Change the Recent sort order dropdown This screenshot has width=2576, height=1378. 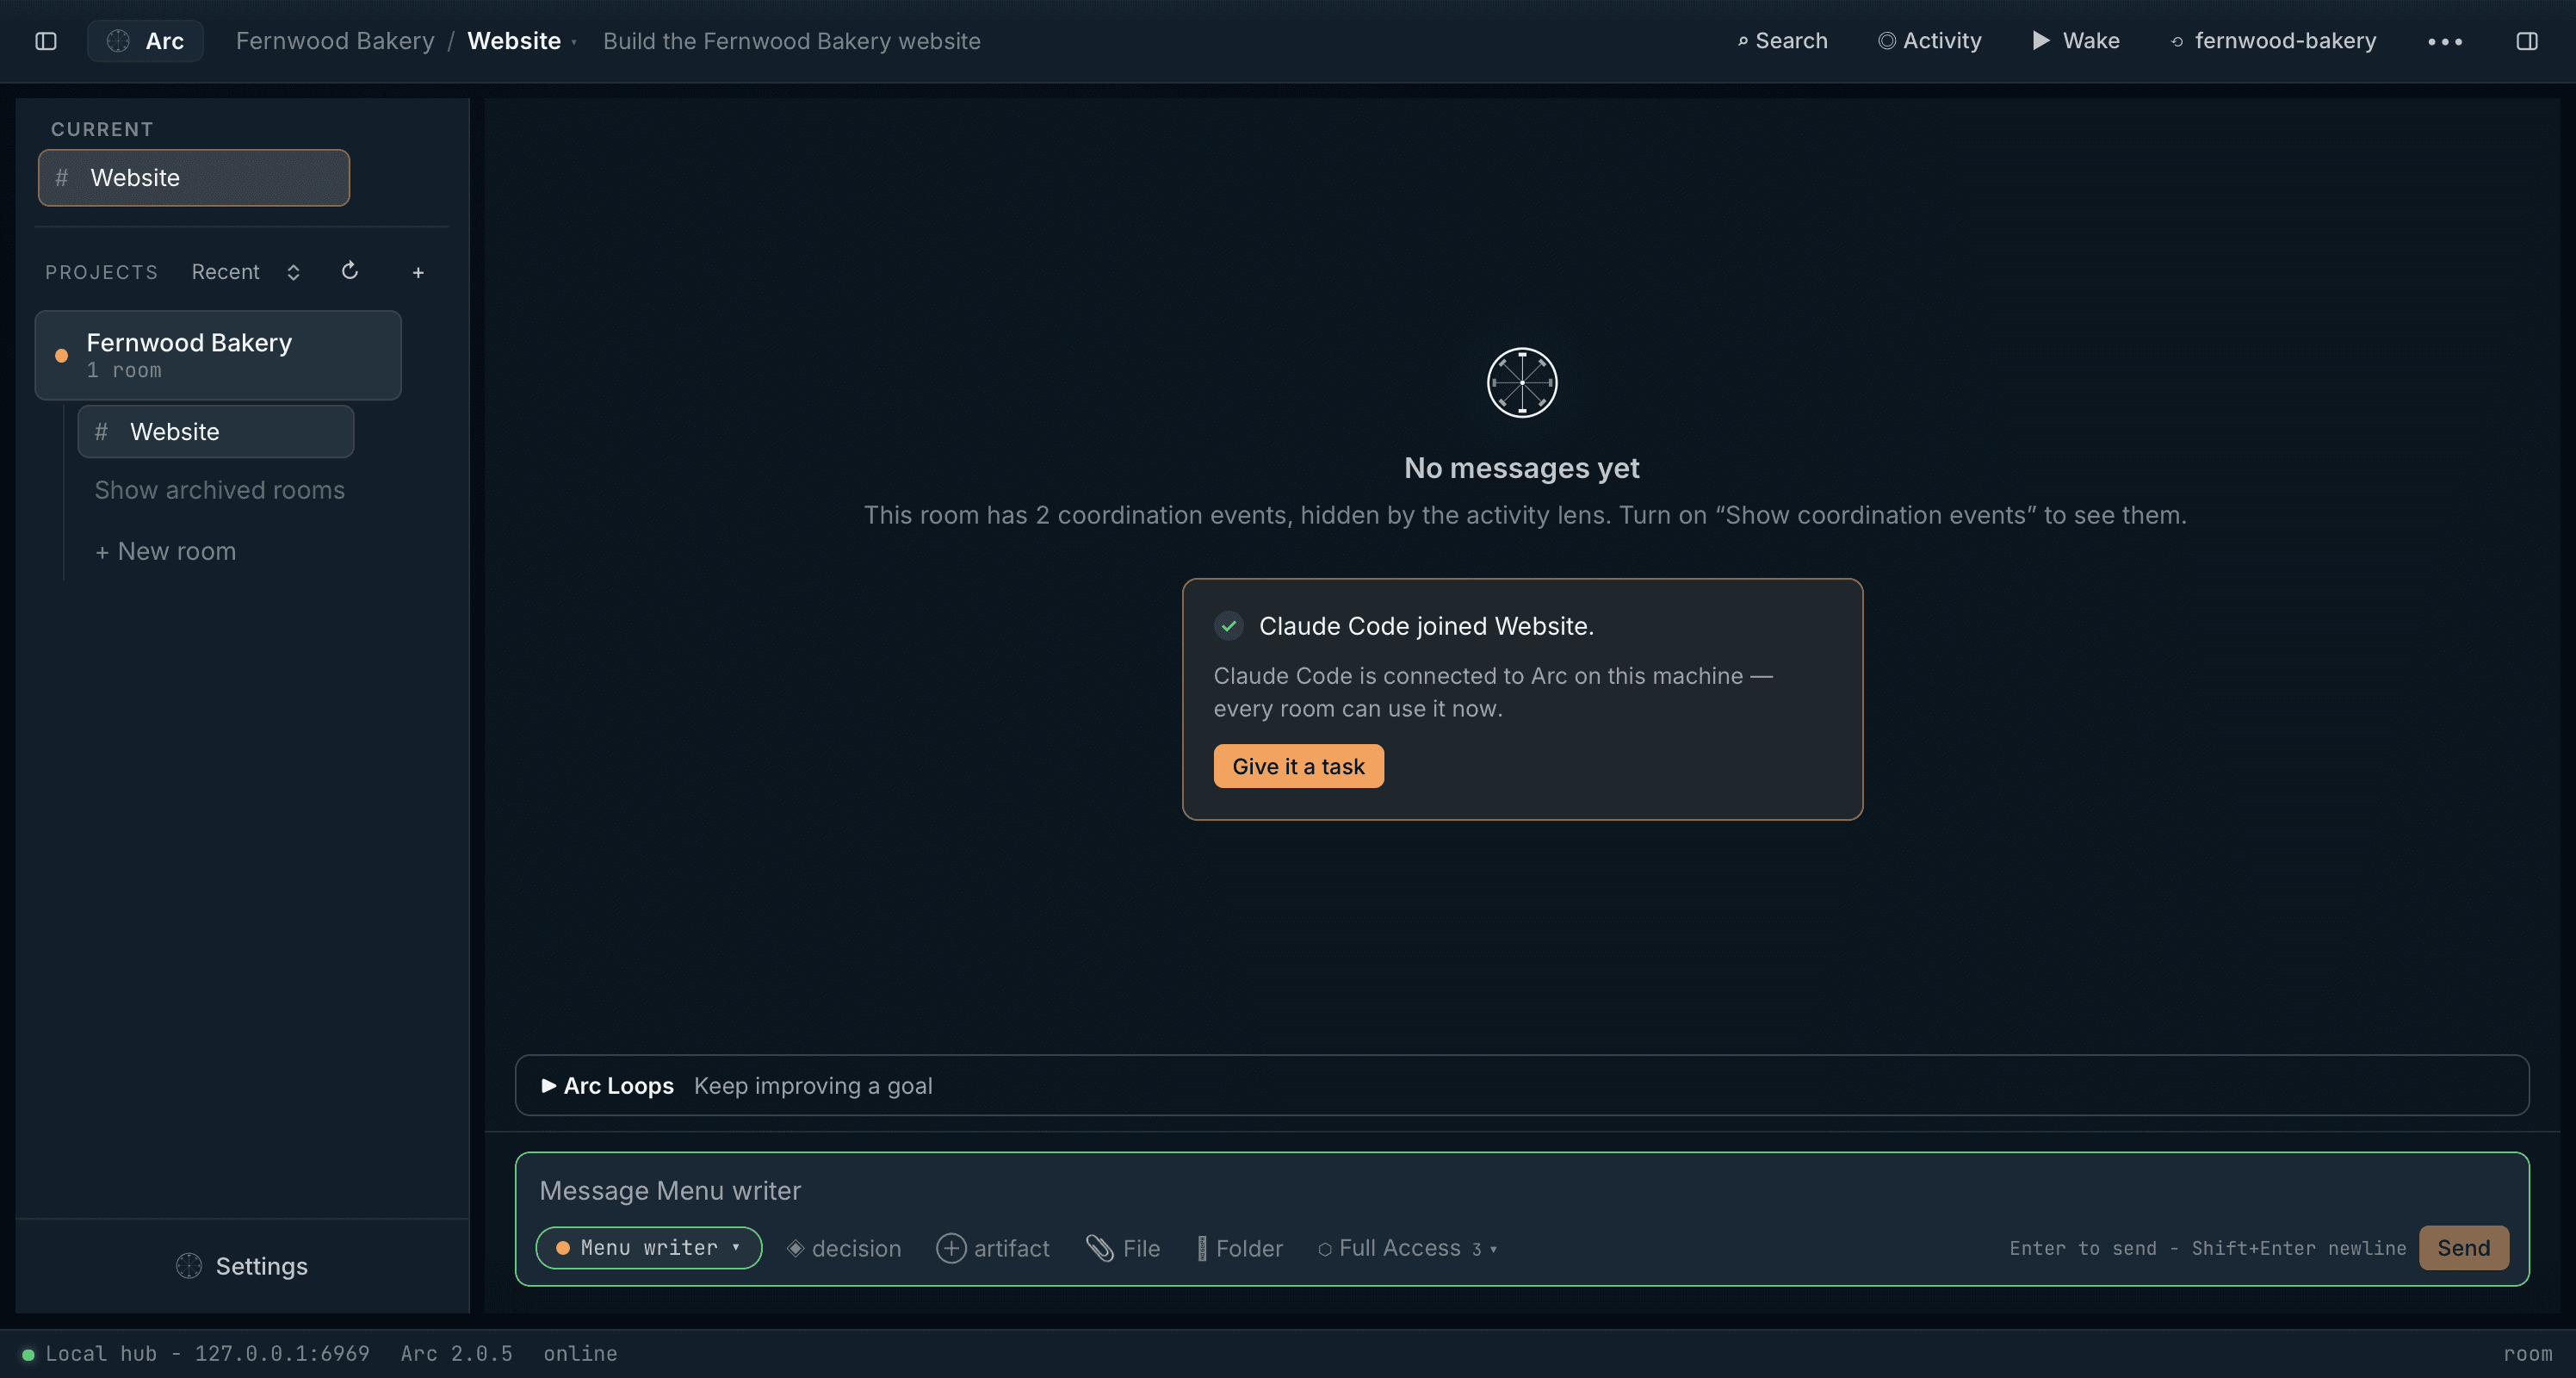click(x=246, y=272)
